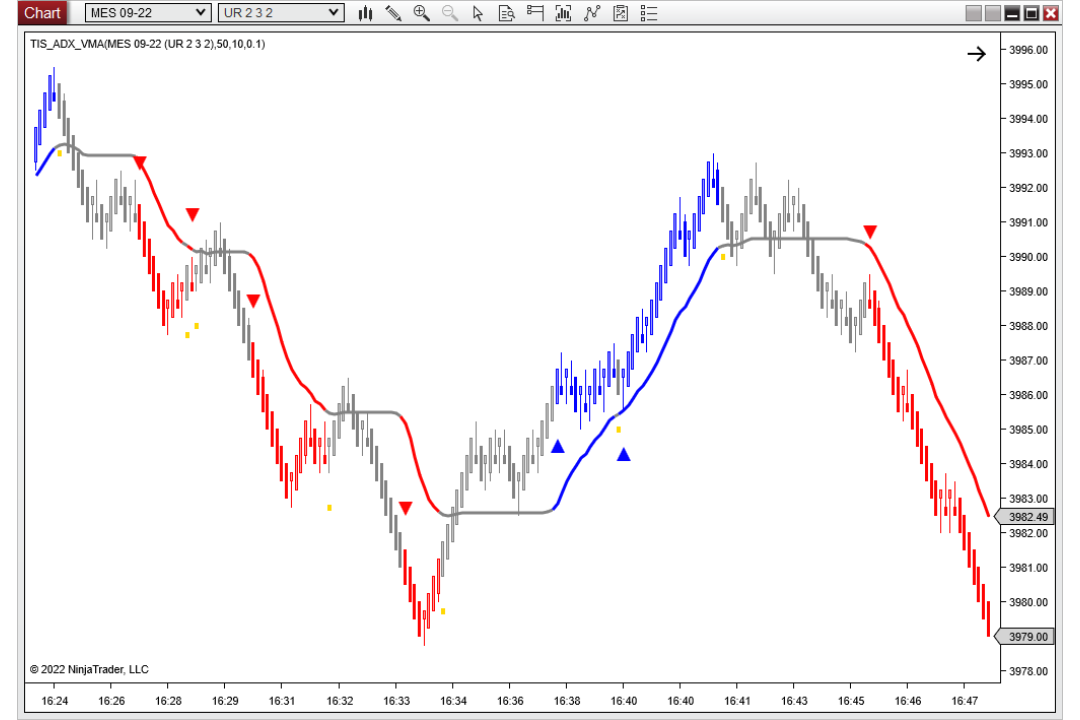
Task: Show the data box icon
Action: (506, 13)
